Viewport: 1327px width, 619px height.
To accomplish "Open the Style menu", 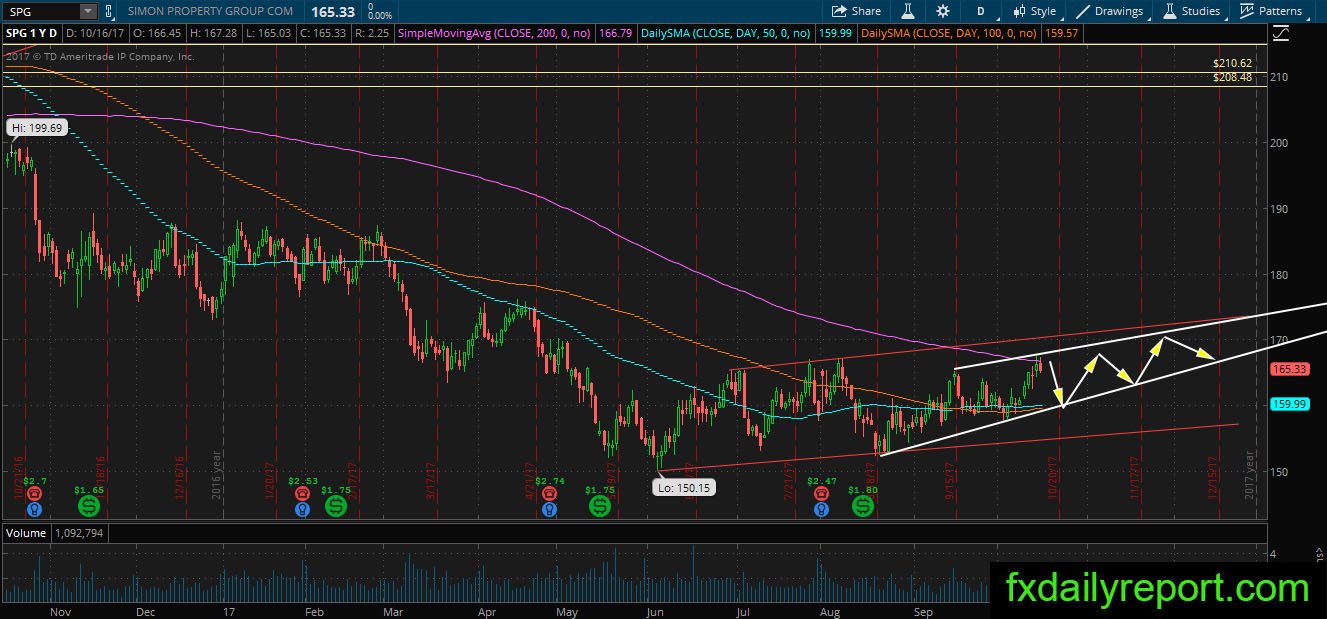I will 1035,11.
